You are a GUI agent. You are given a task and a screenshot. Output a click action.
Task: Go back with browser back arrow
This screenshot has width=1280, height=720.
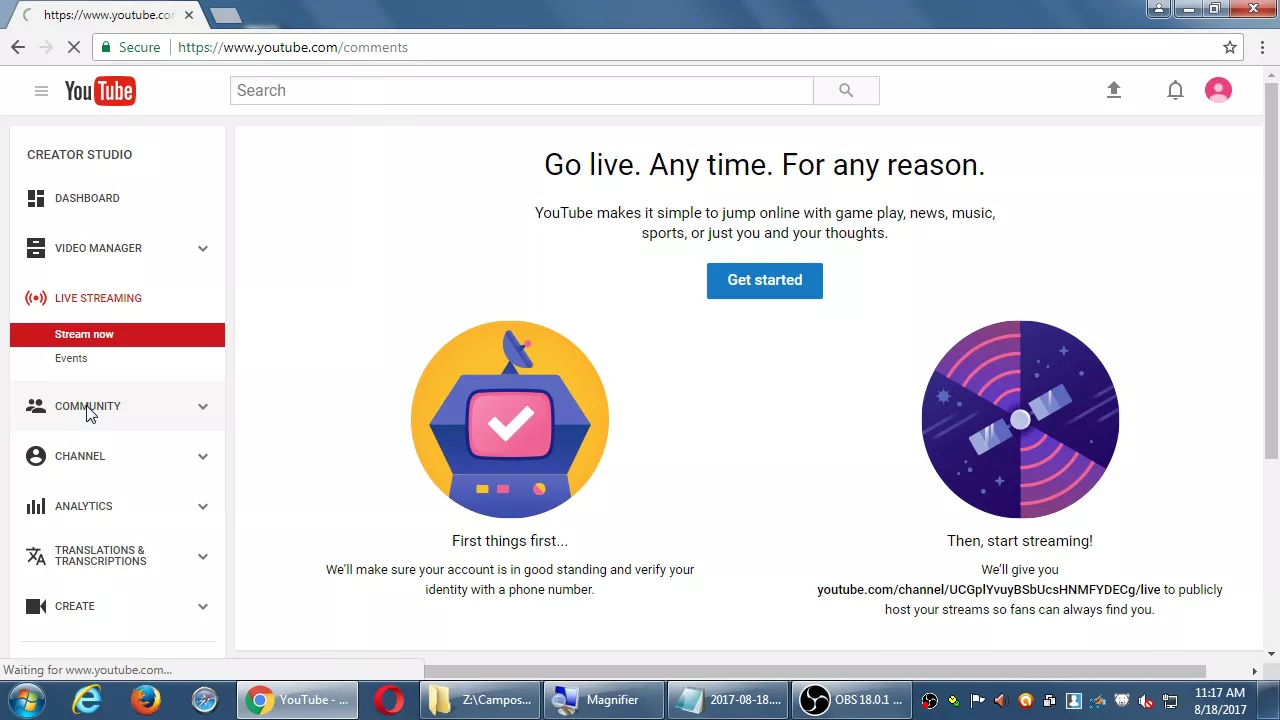click(x=18, y=47)
